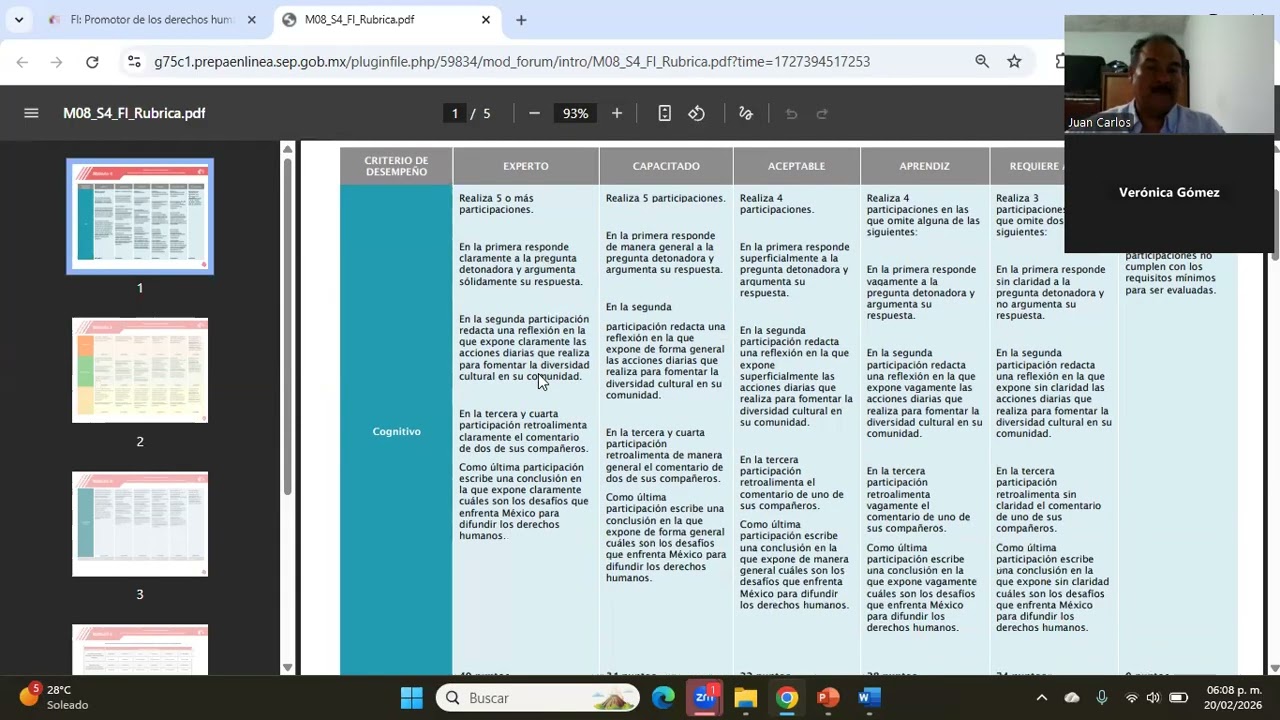1280x720 pixels.
Task: Bookmark this page with the star
Action: tap(1014, 61)
